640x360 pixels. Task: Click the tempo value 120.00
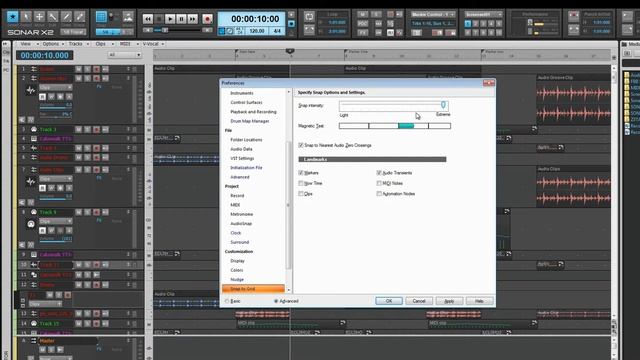click(x=257, y=31)
